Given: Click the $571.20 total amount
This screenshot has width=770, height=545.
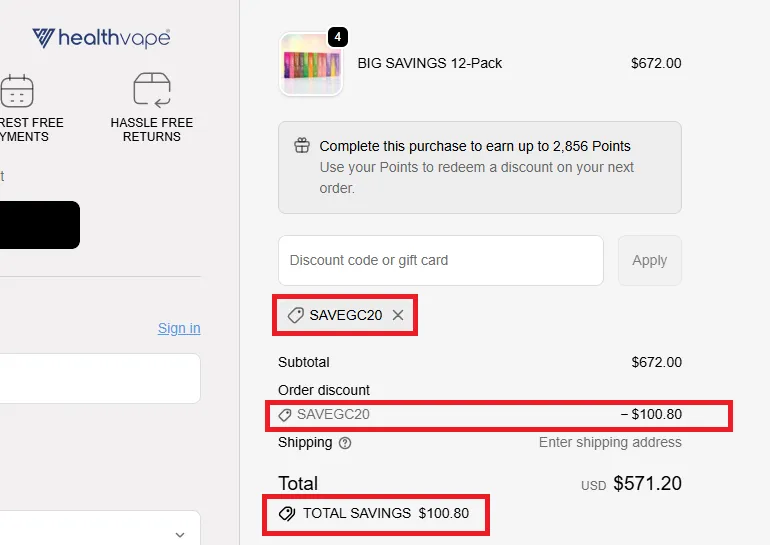Looking at the screenshot, I should coord(647,484).
